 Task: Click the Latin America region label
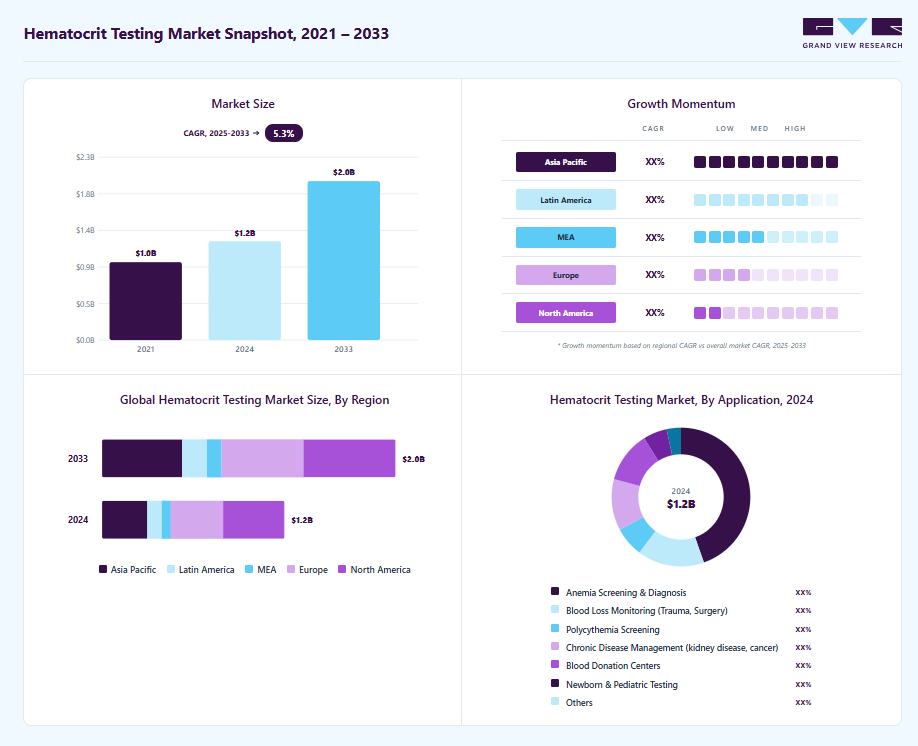tap(566, 200)
